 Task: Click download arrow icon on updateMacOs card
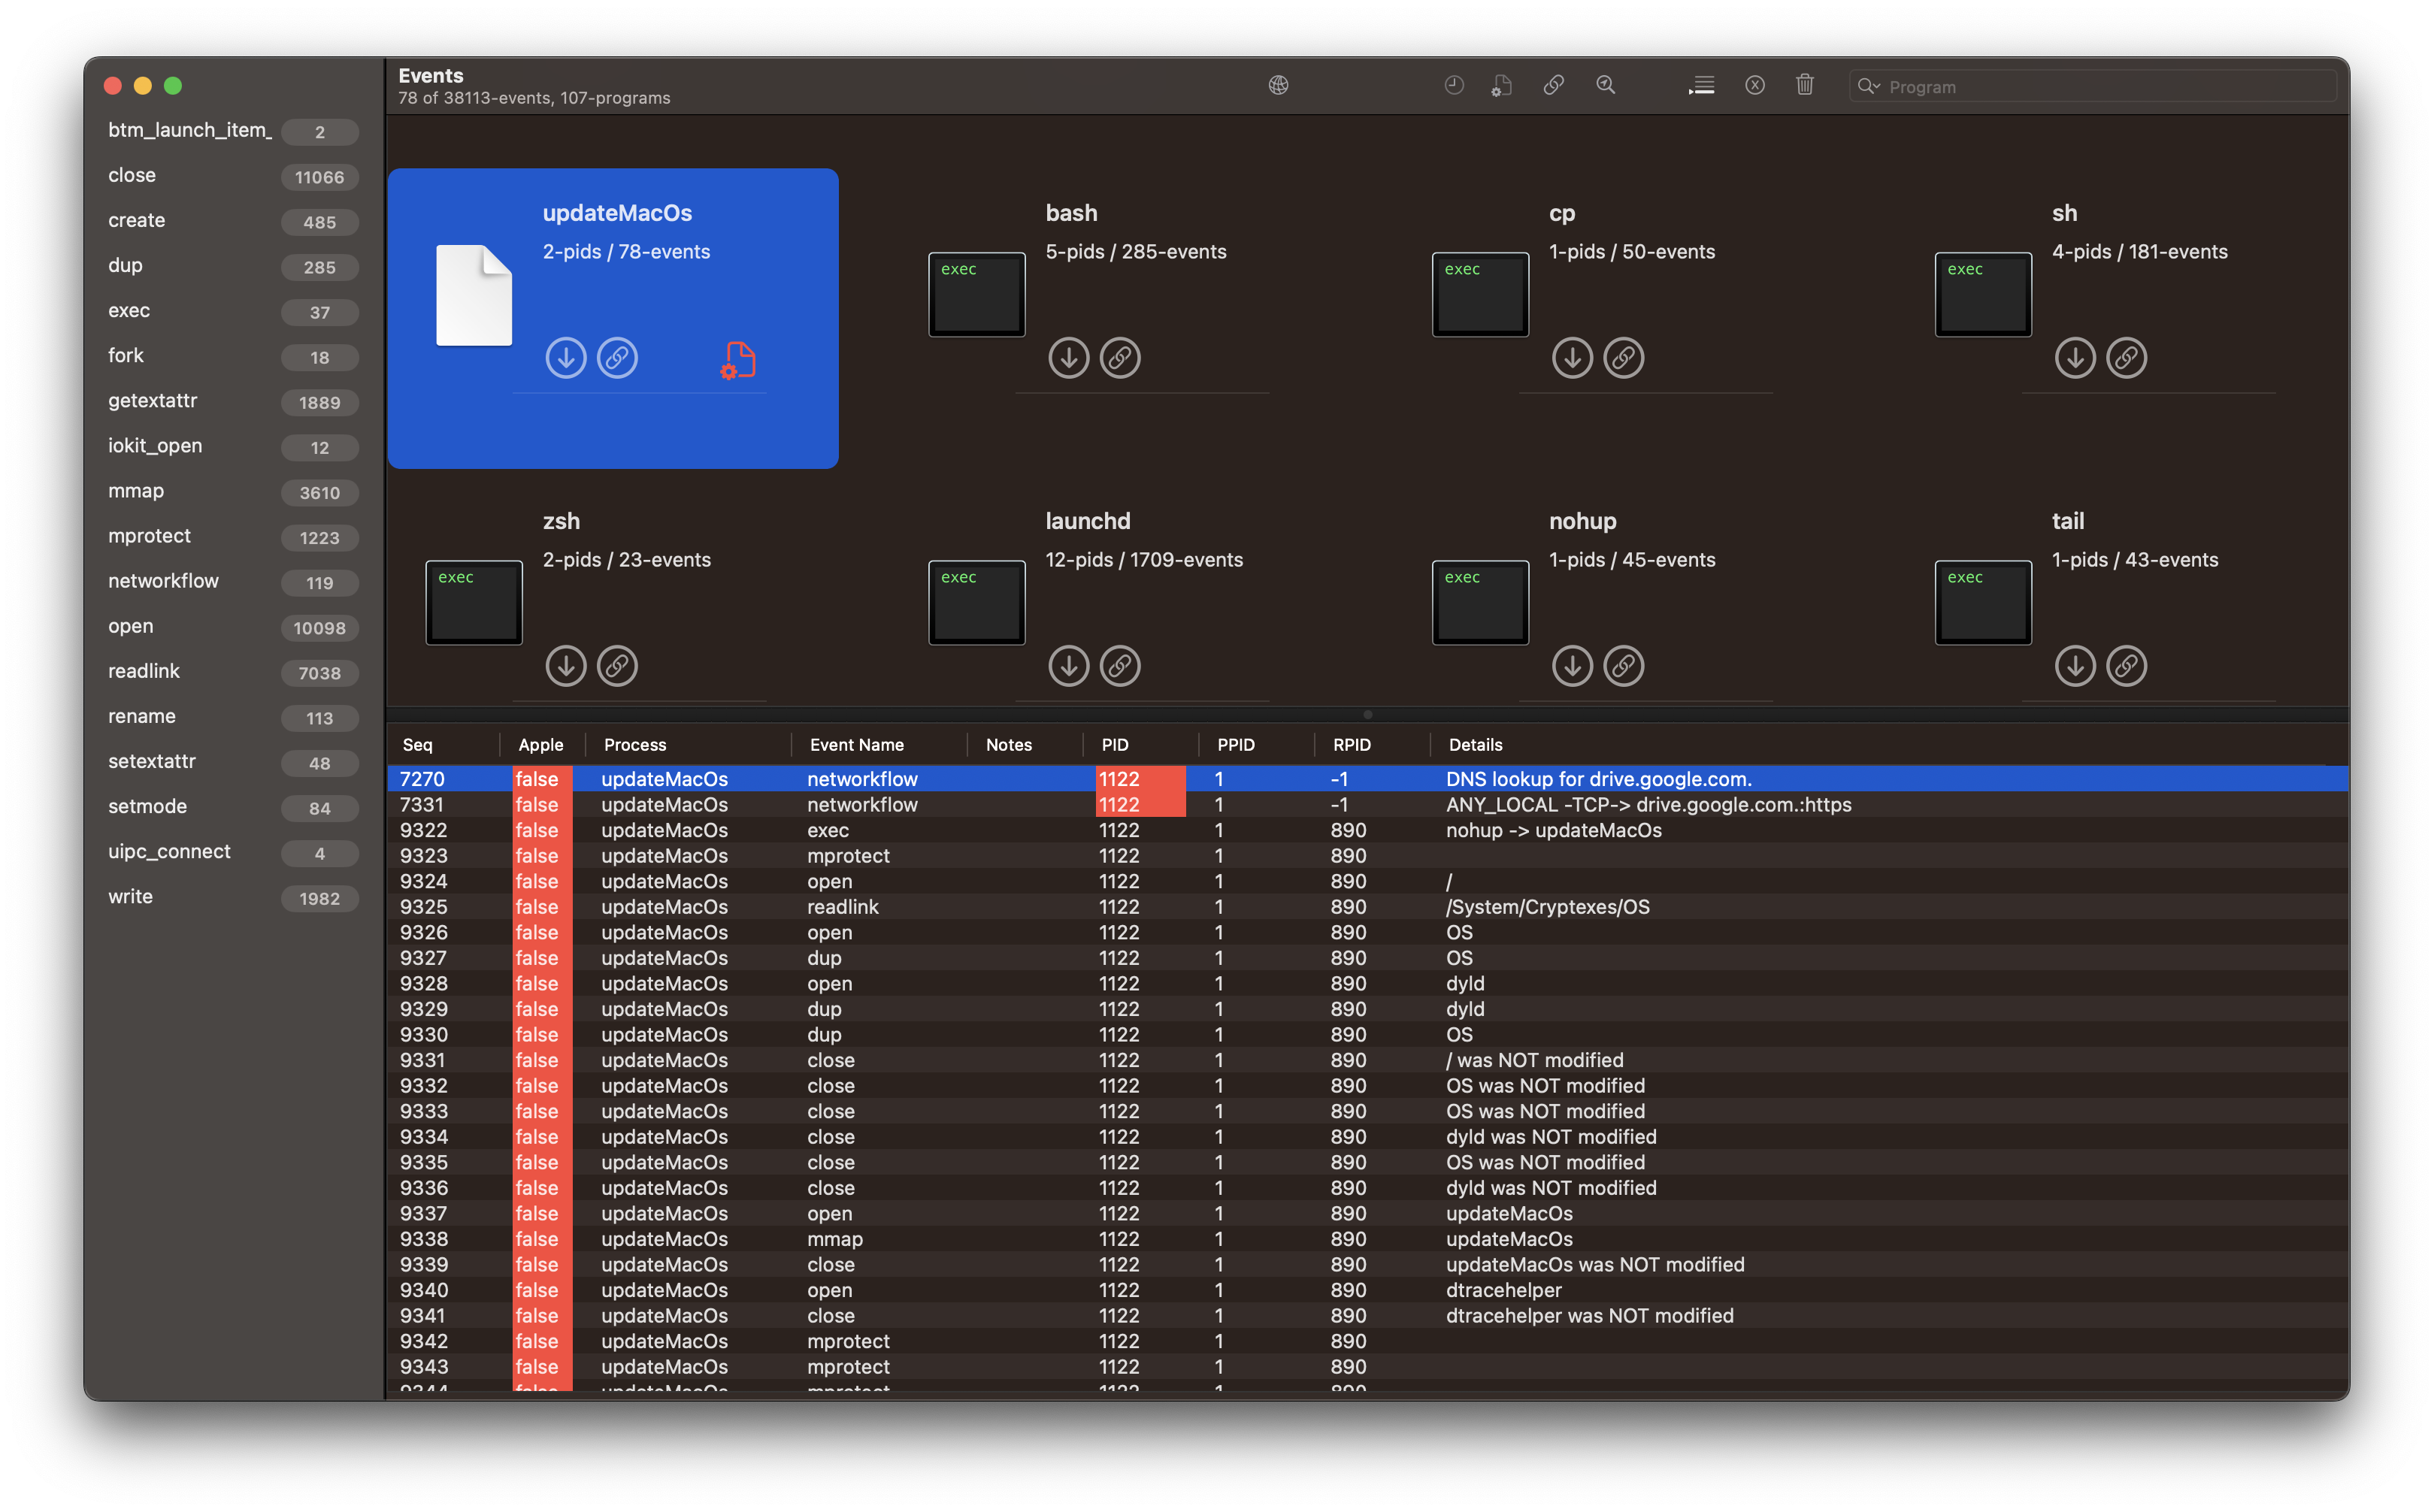click(566, 358)
